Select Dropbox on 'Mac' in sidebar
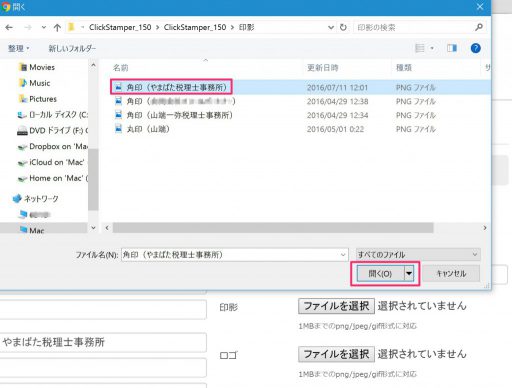Screen dimensions: 512x388 click(52, 146)
